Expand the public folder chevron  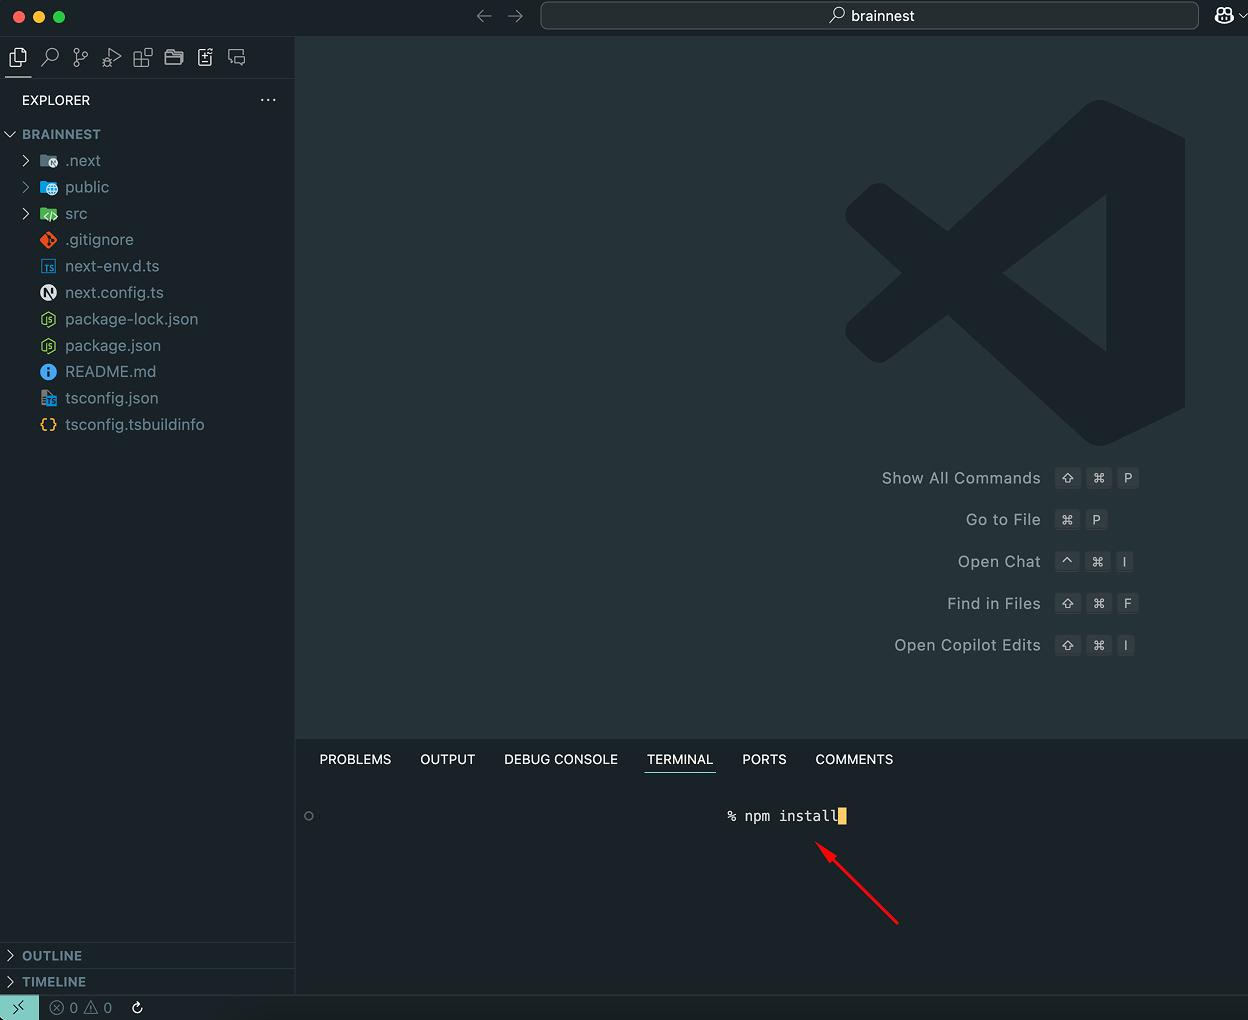26,187
